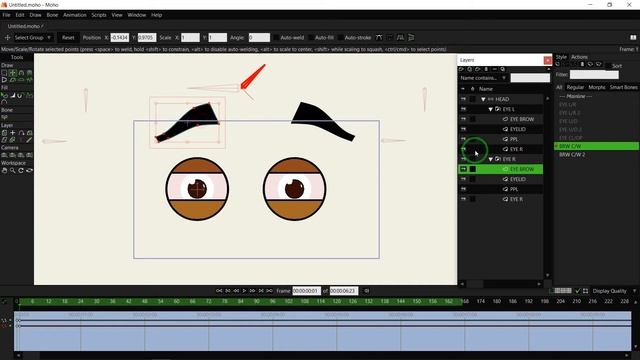The width and height of the screenshot is (640, 360).
Task: Toggle the Auto-weld checkbox
Action: coord(276,38)
